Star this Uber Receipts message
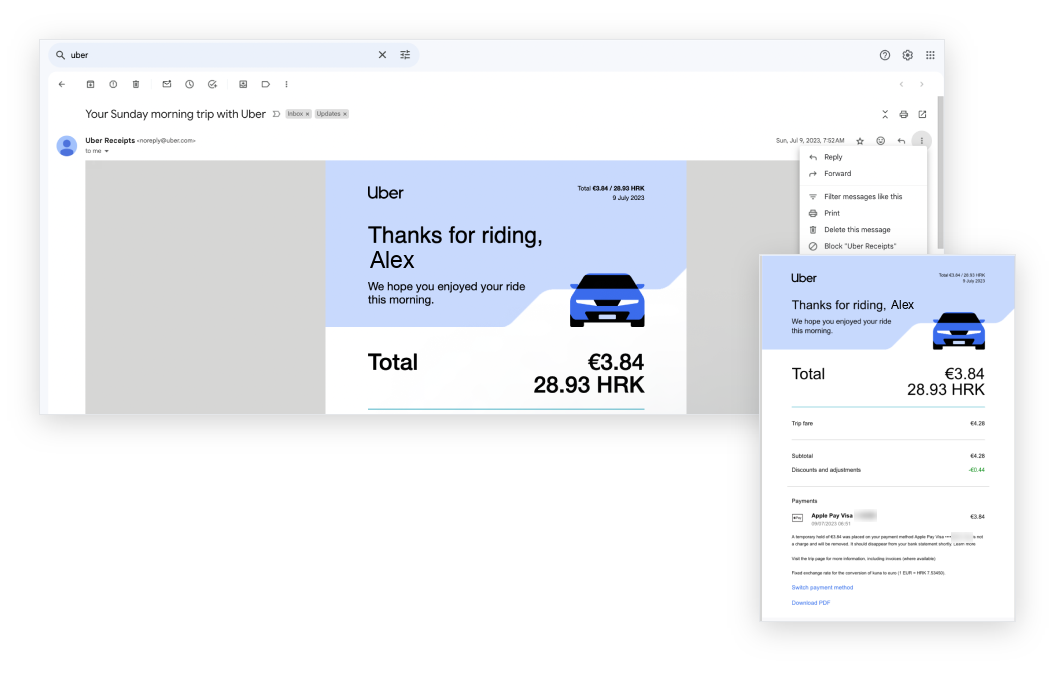The width and height of the screenshot is (1055, 673). click(x=860, y=141)
